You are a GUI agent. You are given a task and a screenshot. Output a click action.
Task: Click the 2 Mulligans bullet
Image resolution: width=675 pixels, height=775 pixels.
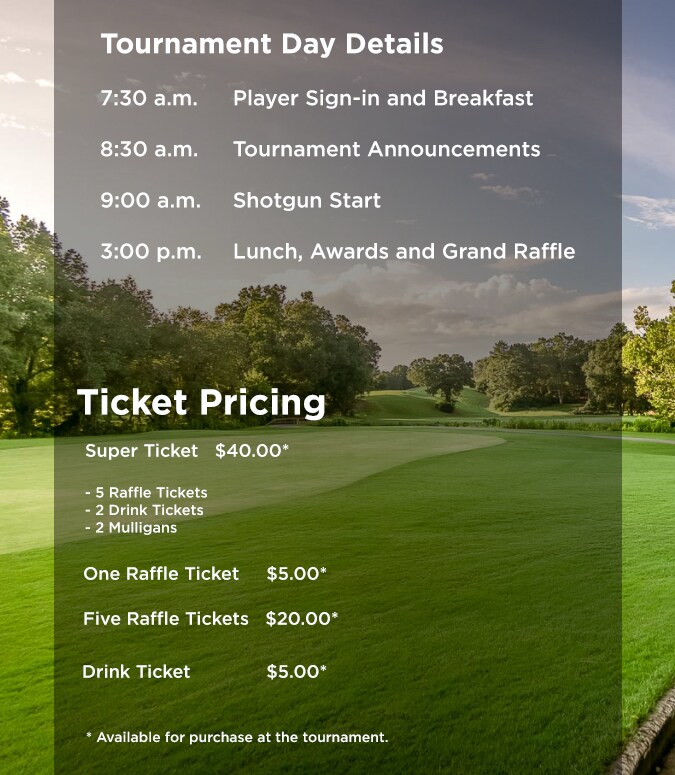coord(131,527)
